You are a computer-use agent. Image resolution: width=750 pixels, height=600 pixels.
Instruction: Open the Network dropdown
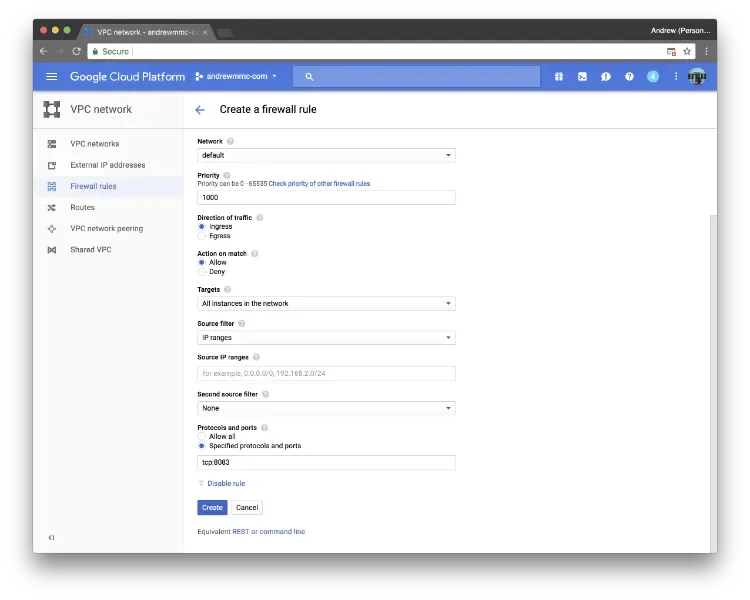[326, 155]
